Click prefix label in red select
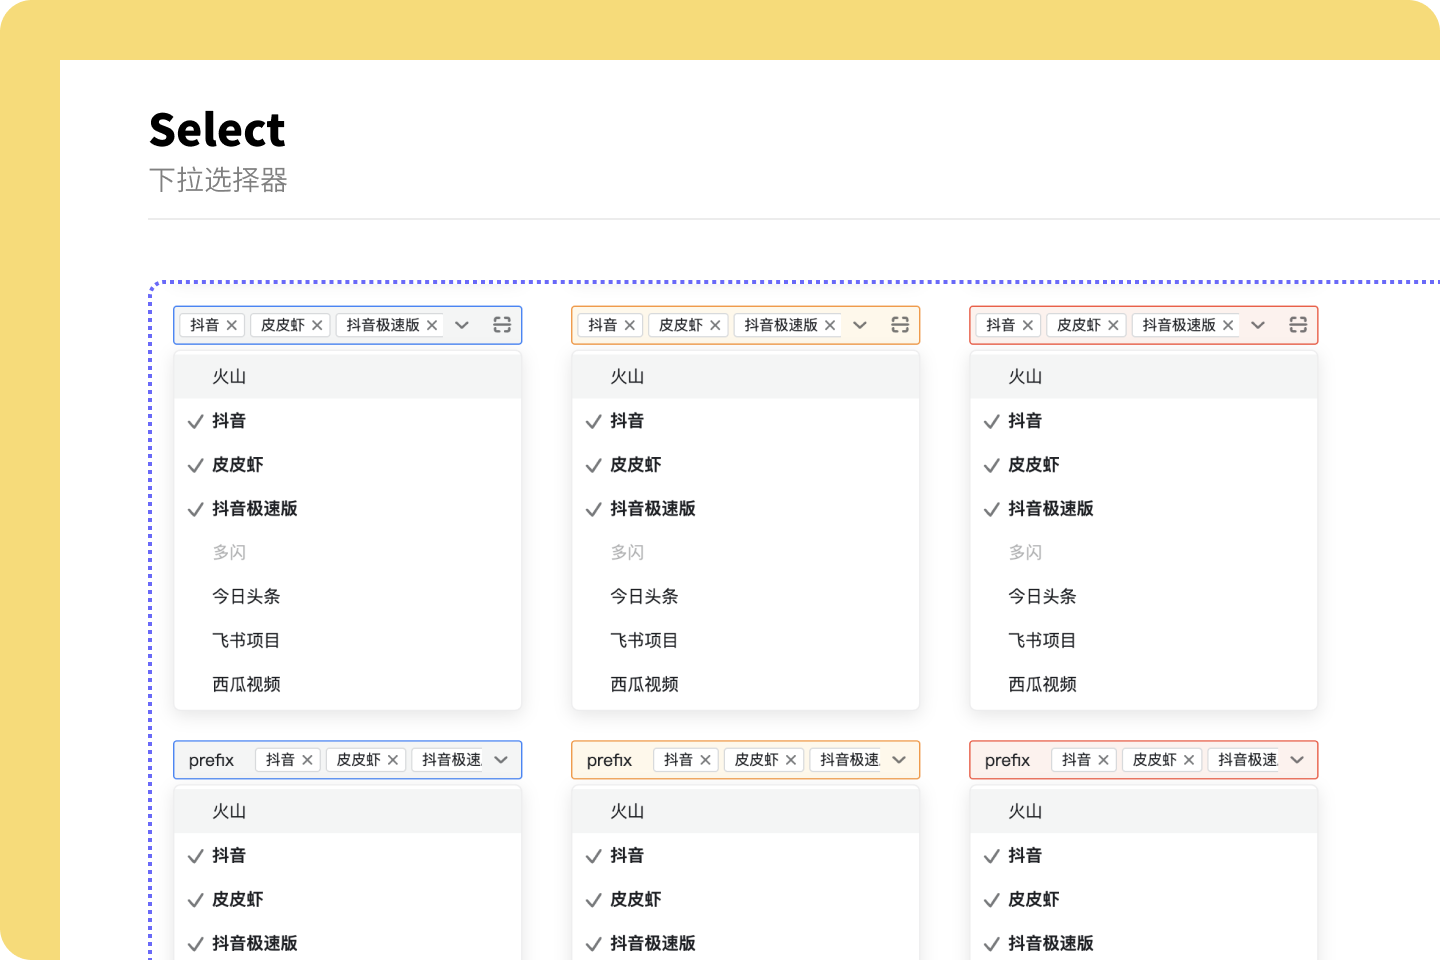This screenshot has height=960, width=1440. (x=1007, y=760)
